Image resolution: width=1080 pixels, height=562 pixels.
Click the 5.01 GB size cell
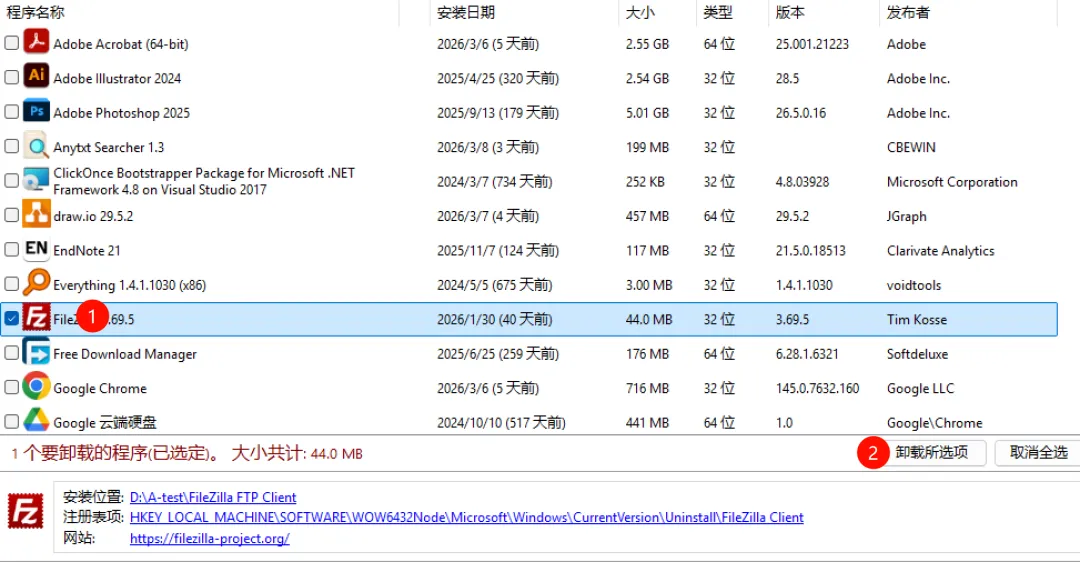pyautogui.click(x=647, y=113)
